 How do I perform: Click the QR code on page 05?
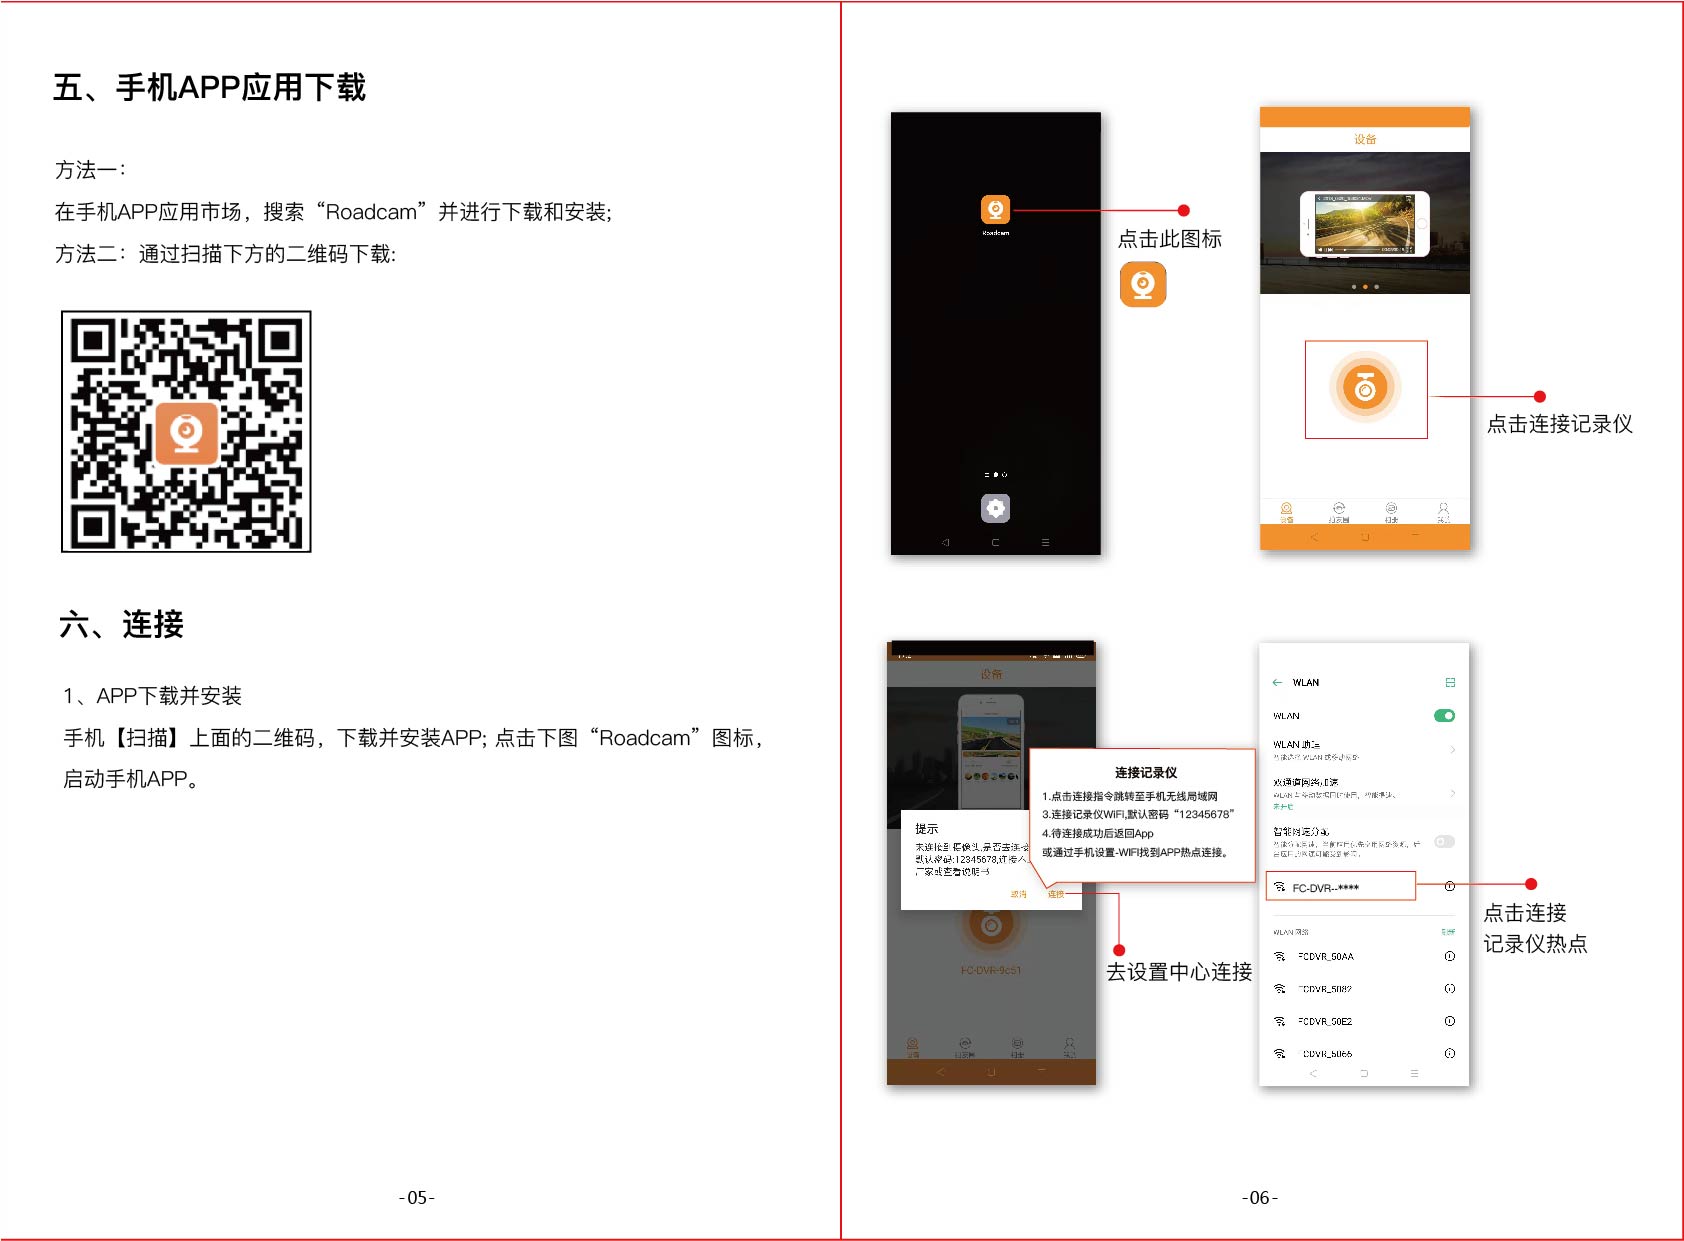click(x=186, y=431)
